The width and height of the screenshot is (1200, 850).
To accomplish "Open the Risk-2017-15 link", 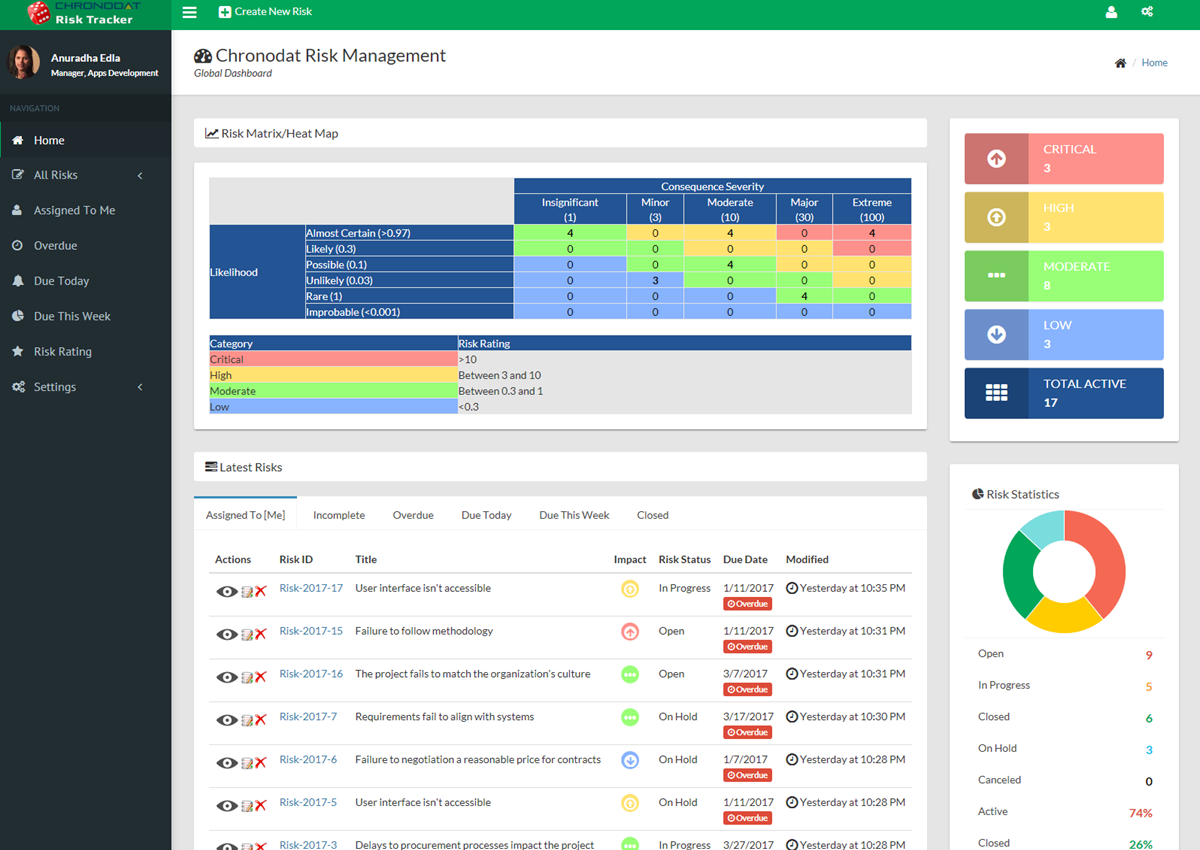I will [311, 631].
